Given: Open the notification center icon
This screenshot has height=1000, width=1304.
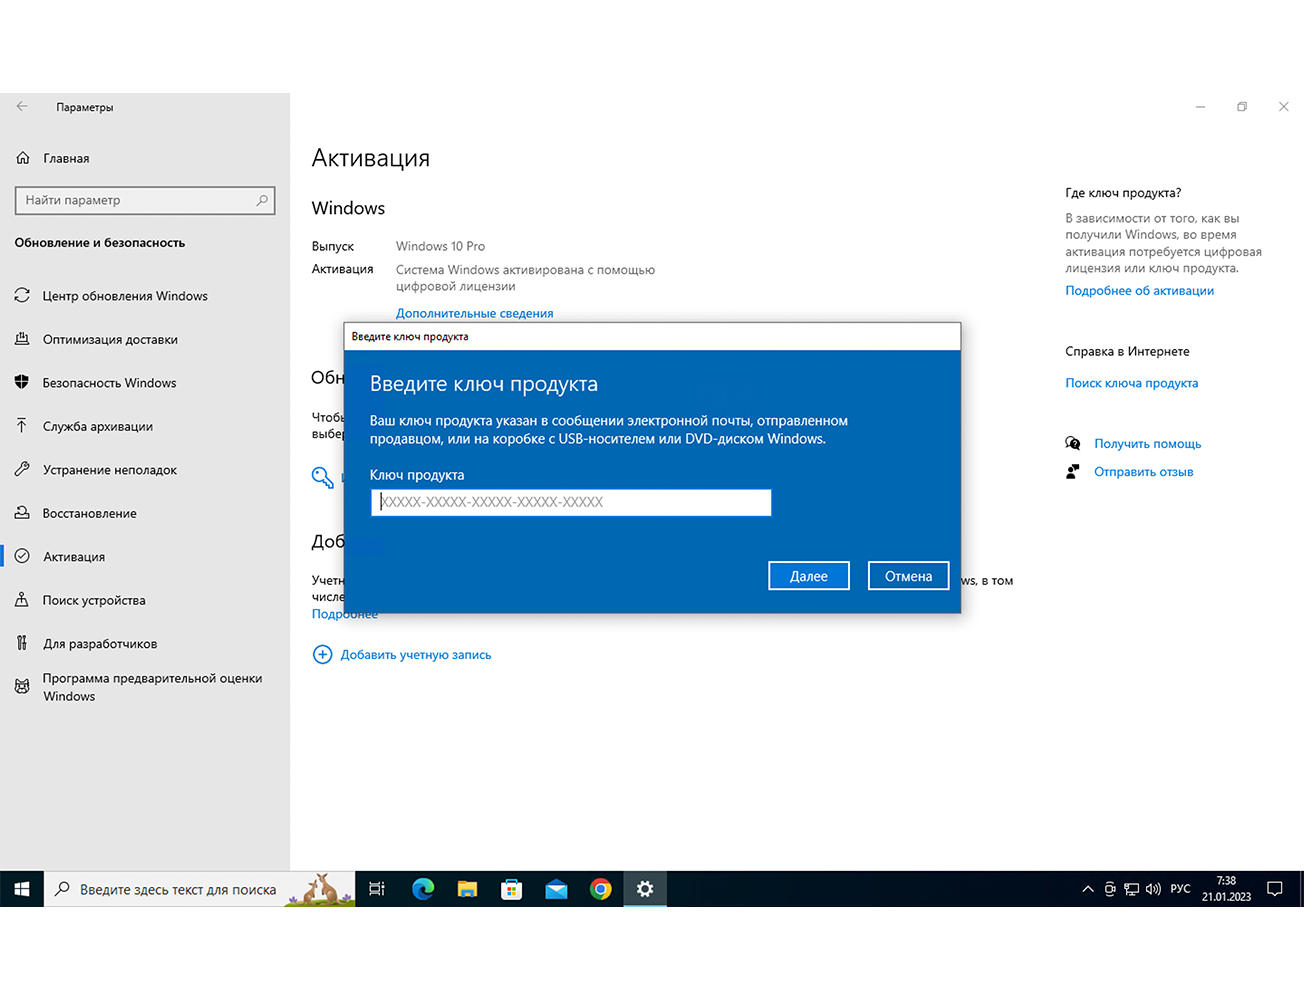Looking at the screenshot, I should click(1275, 889).
